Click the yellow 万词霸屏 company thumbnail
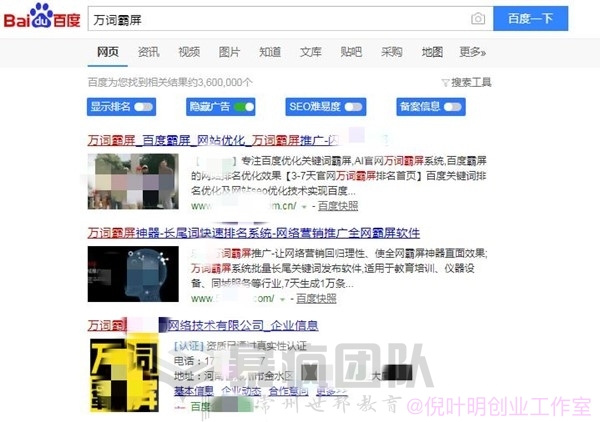Viewport: 600px width, 422px height. tap(124, 375)
